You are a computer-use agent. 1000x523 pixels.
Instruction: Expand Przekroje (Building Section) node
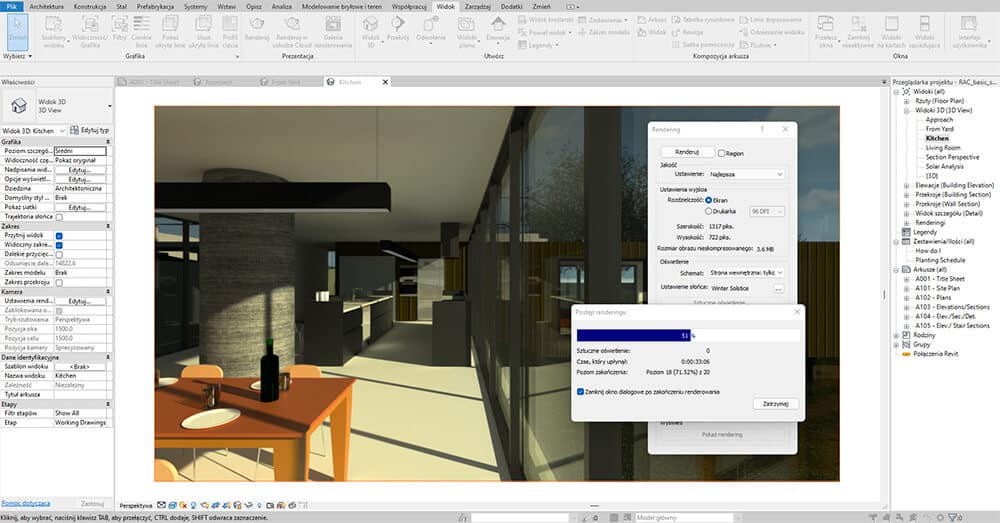(x=906, y=195)
